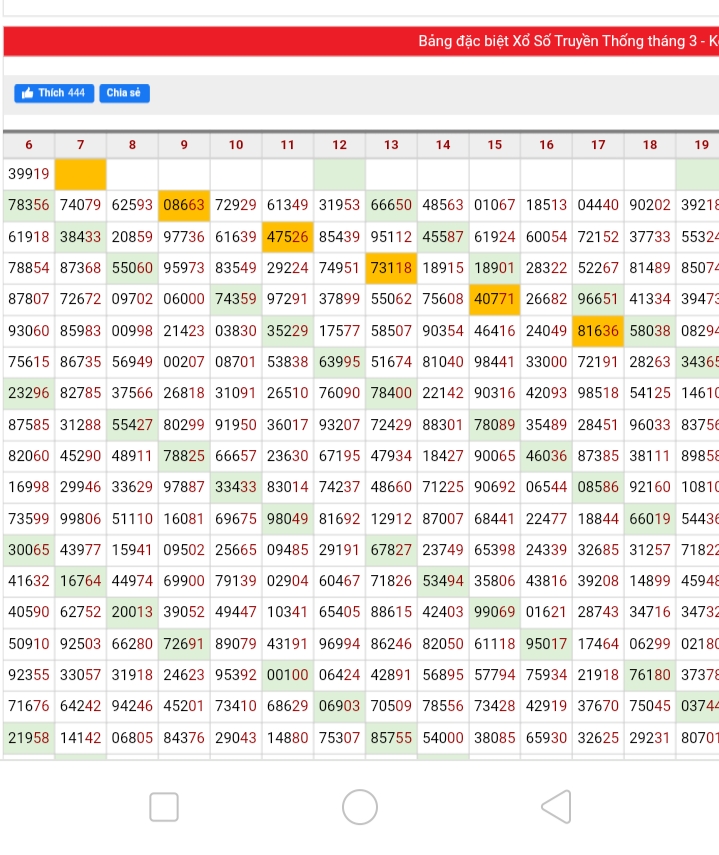Viewport: 719px width, 855px height.
Task: Click the Chia sẻ share button
Action: pyautogui.click(x=124, y=93)
